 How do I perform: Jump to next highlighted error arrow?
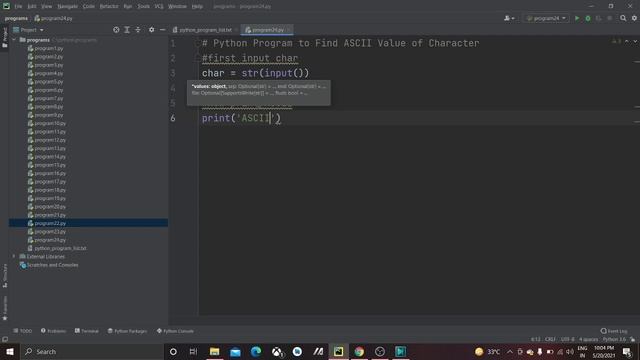[x=635, y=42]
